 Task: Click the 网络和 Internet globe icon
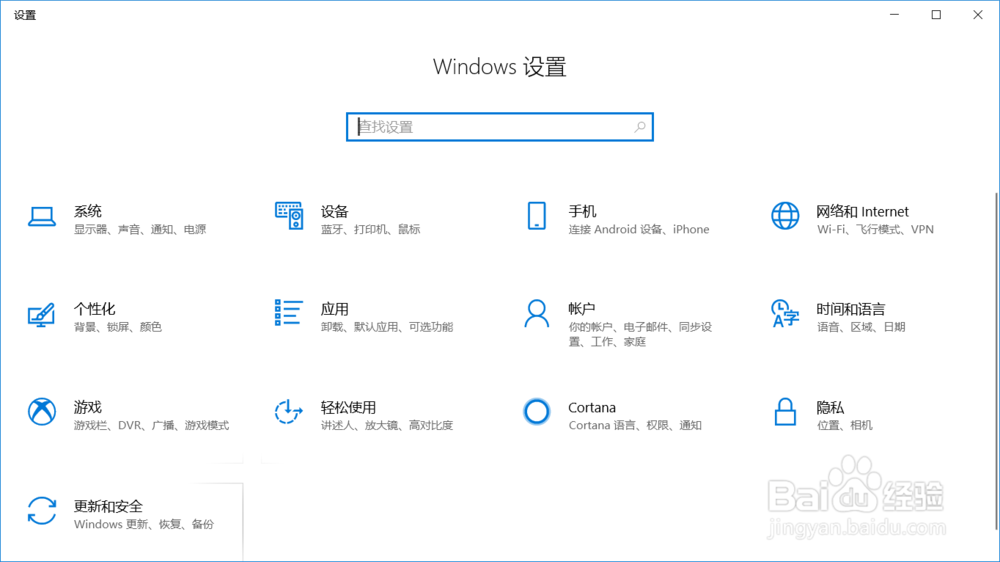[785, 216]
